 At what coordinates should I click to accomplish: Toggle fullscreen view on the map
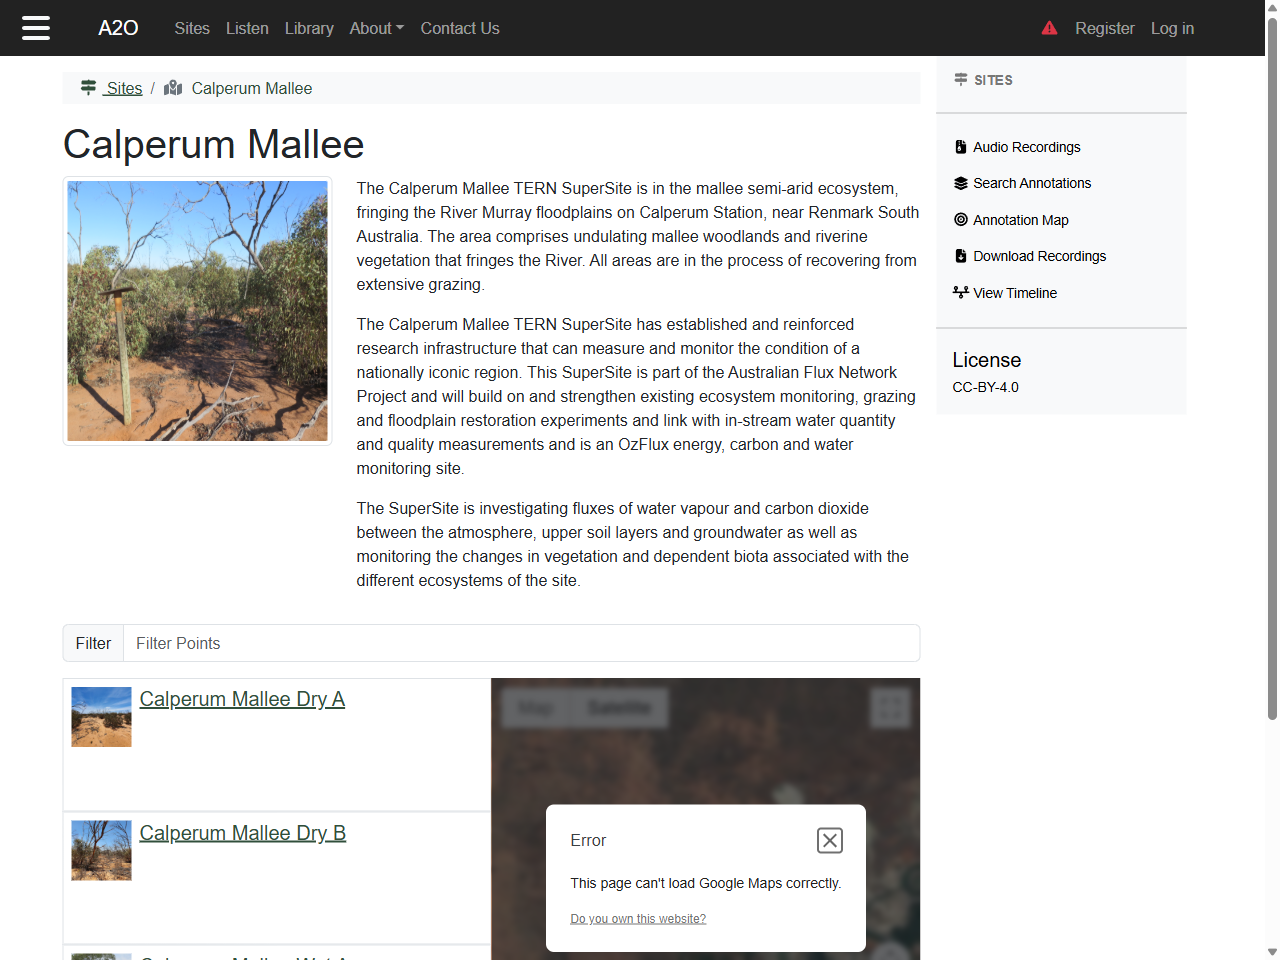point(890,709)
